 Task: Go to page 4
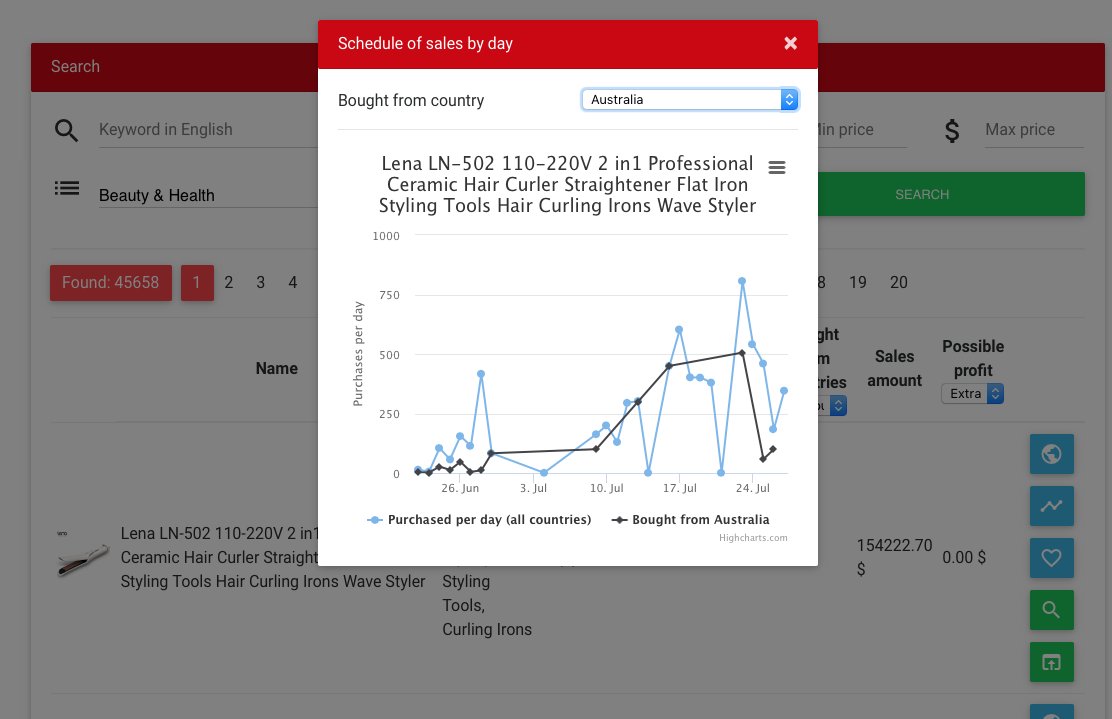(x=292, y=282)
